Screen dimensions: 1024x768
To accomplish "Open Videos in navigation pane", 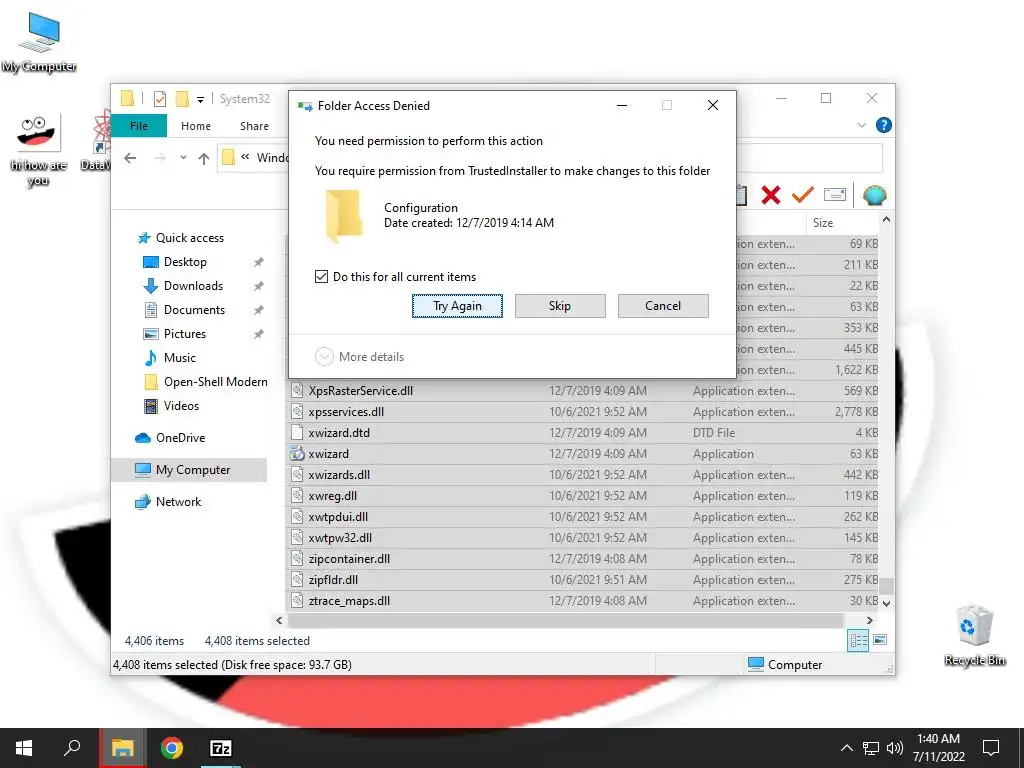I will pyautogui.click(x=181, y=406).
